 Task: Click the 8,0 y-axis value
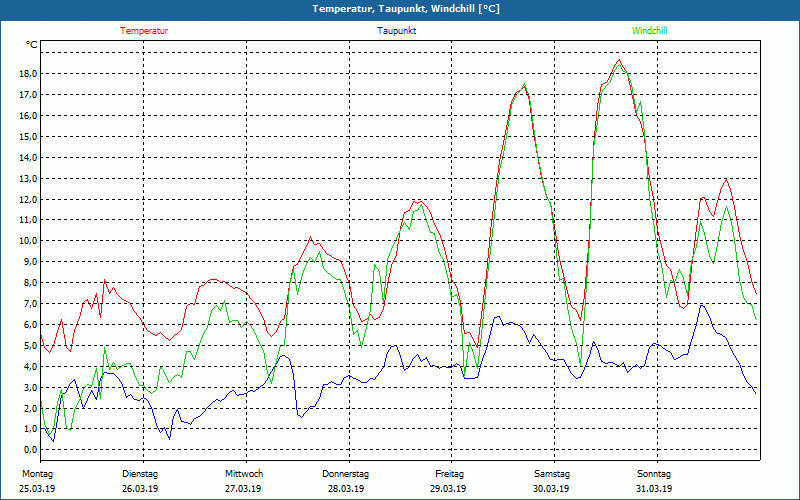tap(30, 282)
